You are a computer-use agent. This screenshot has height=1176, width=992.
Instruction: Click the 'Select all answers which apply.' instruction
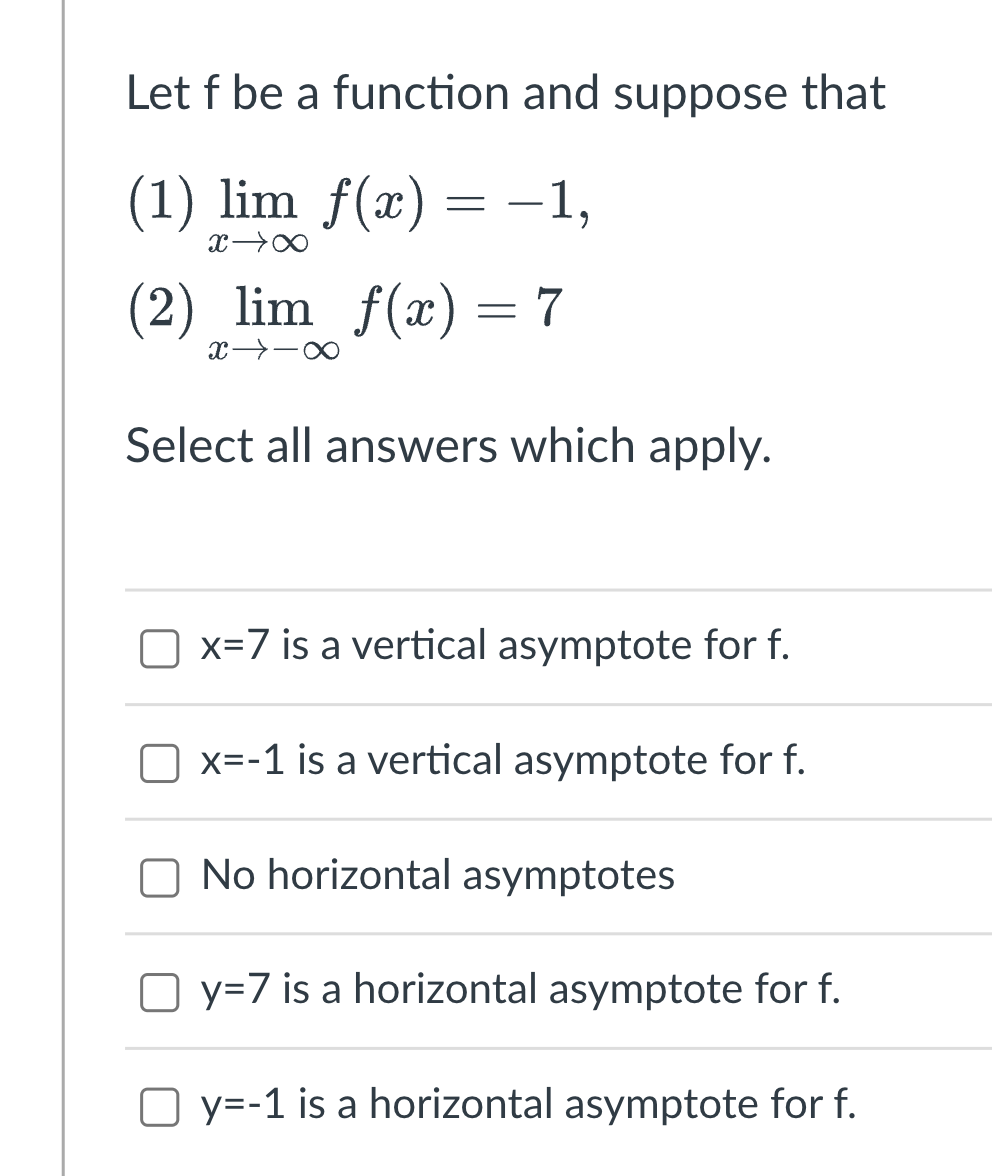pos(448,446)
